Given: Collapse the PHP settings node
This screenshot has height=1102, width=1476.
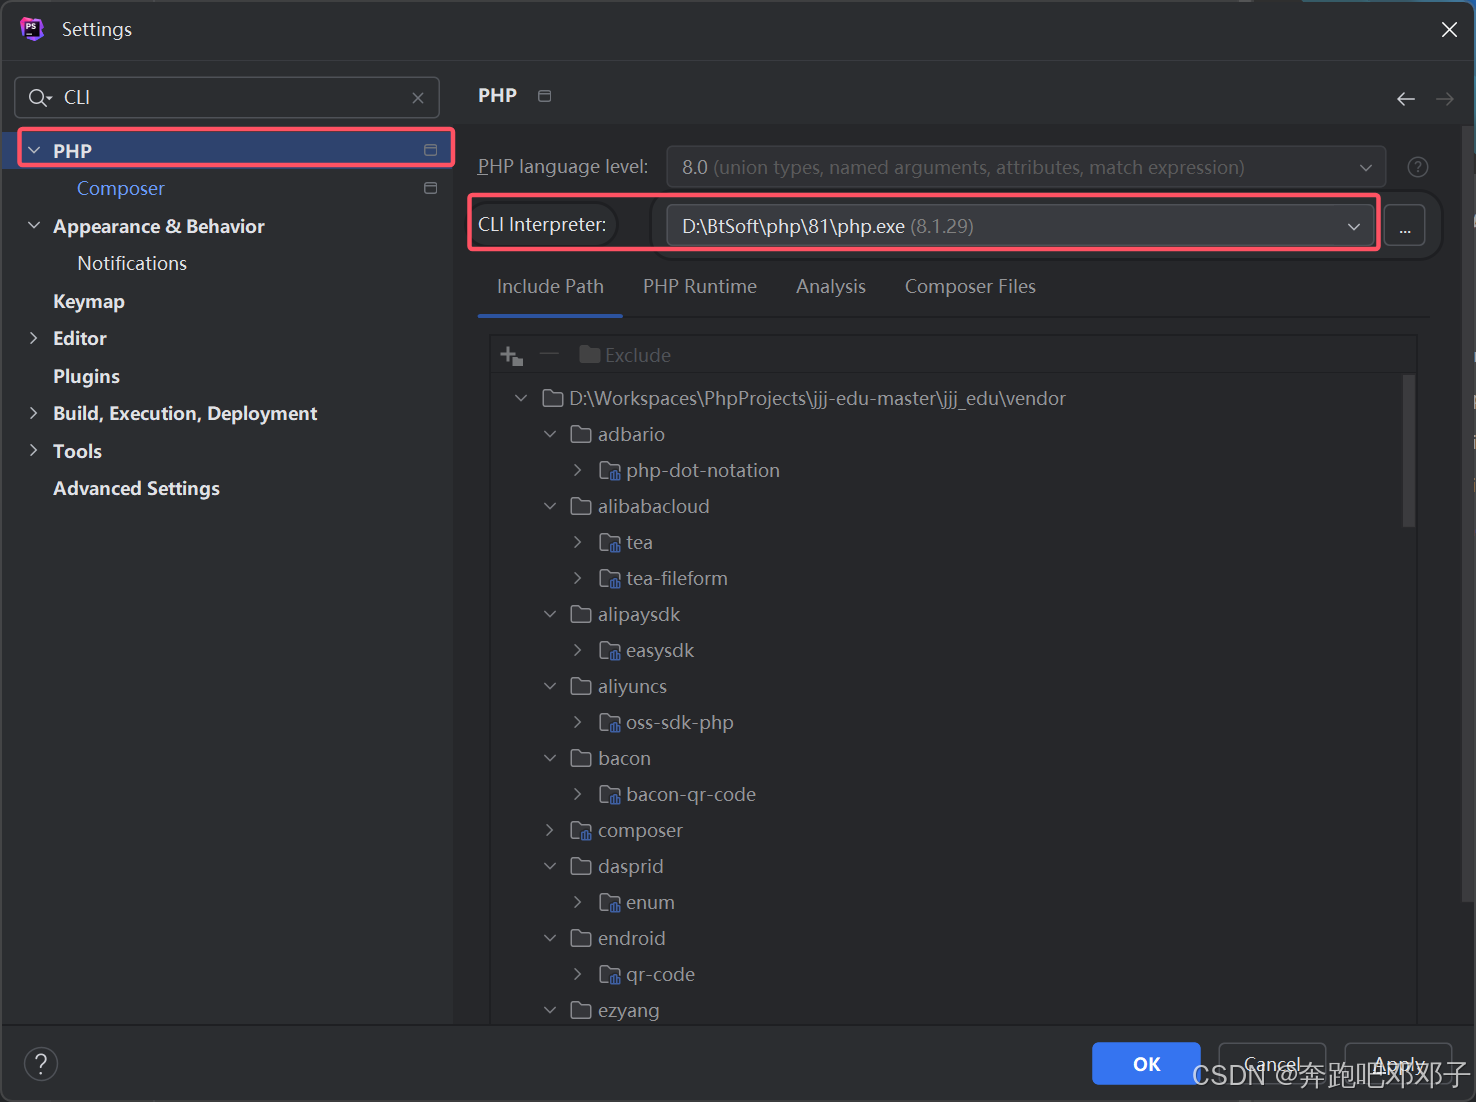Looking at the screenshot, I should tap(34, 150).
